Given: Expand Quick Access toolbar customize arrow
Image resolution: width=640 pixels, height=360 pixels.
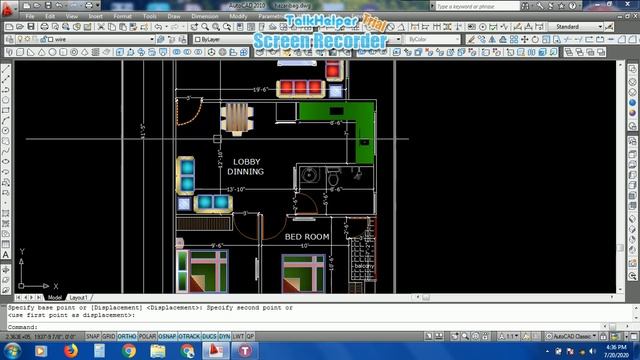Looking at the screenshot, I should click(x=98, y=6).
